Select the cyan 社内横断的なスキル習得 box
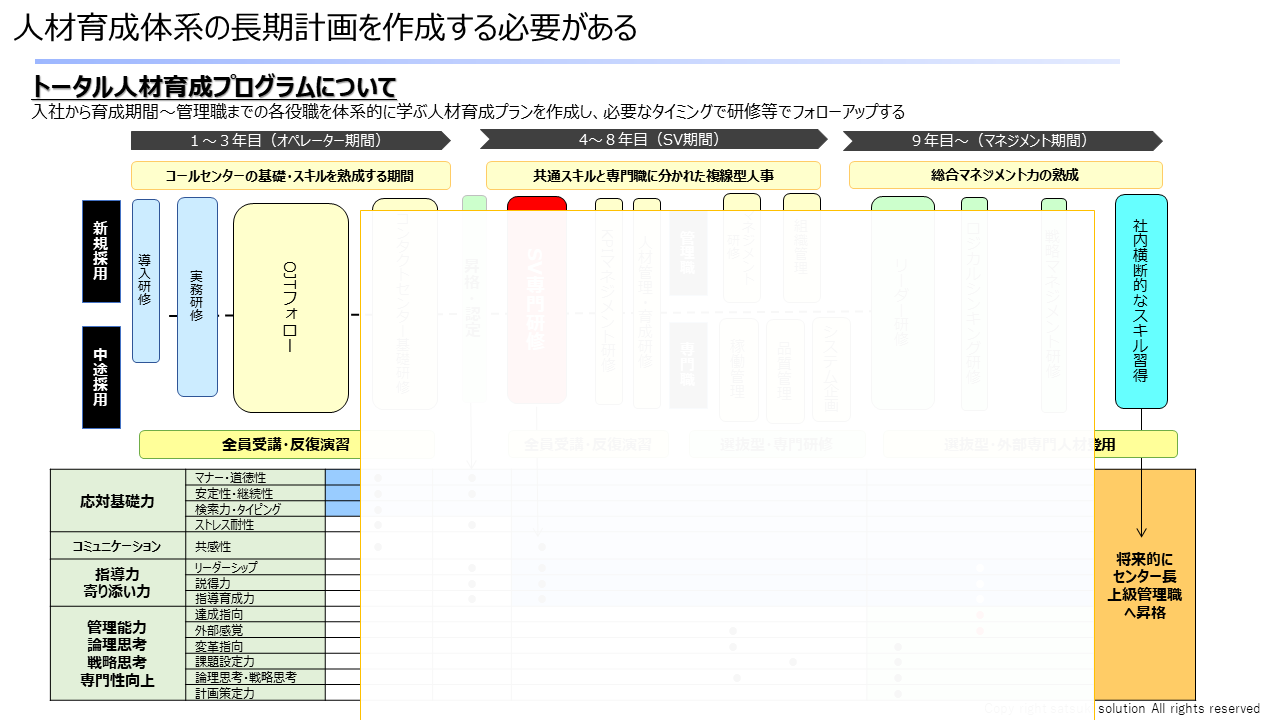1280x720 pixels. point(1141,301)
